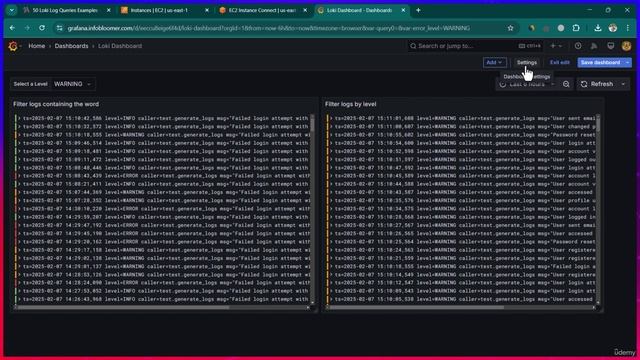The image size is (640, 360).
Task: Open the Grafana help icon
Action: click(578, 46)
